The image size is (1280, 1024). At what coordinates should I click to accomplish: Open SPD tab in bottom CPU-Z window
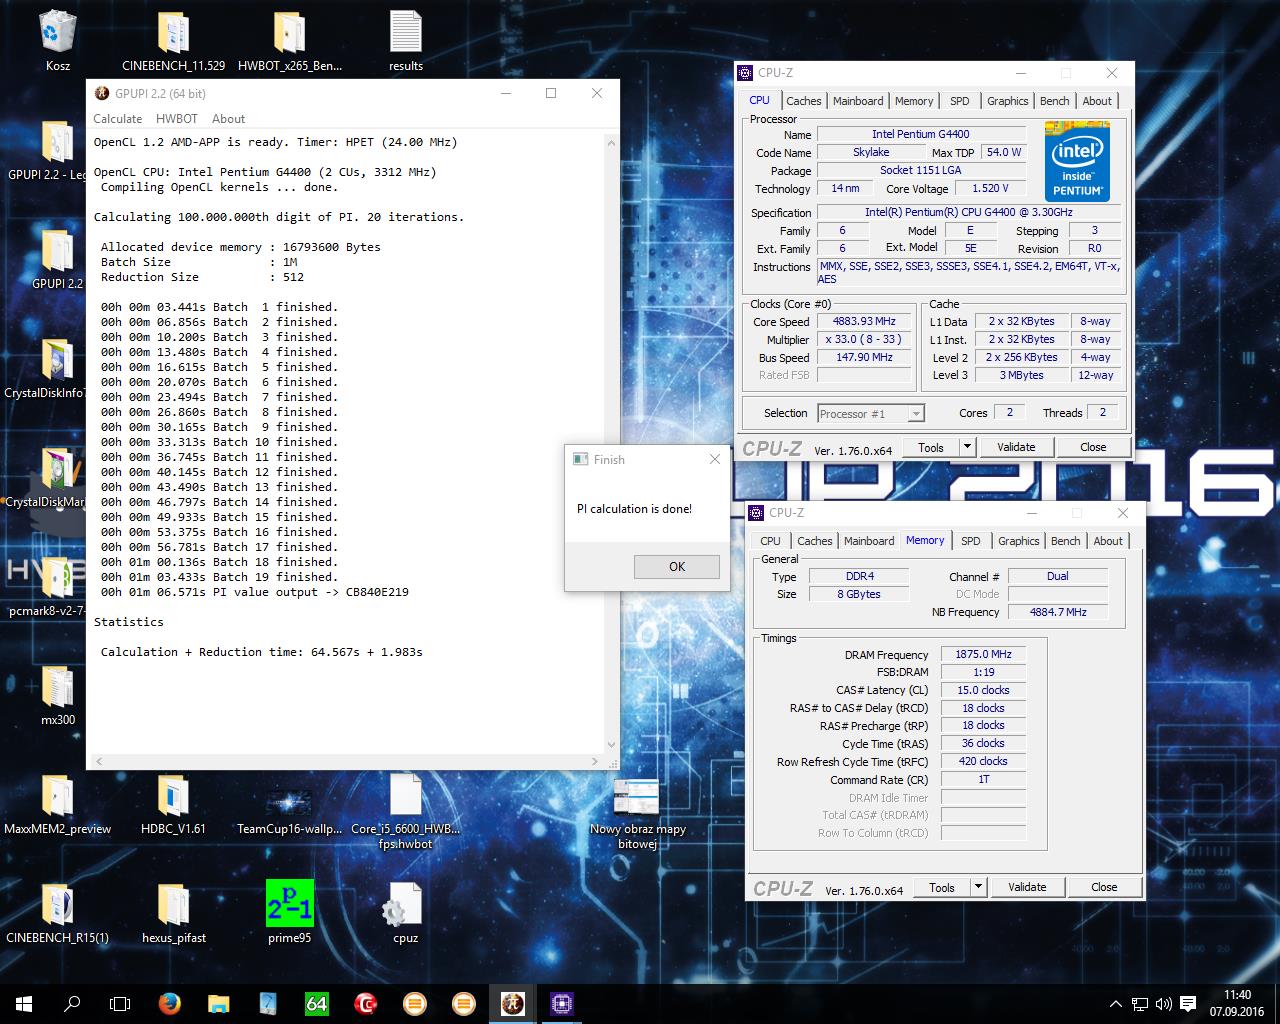[x=971, y=541]
